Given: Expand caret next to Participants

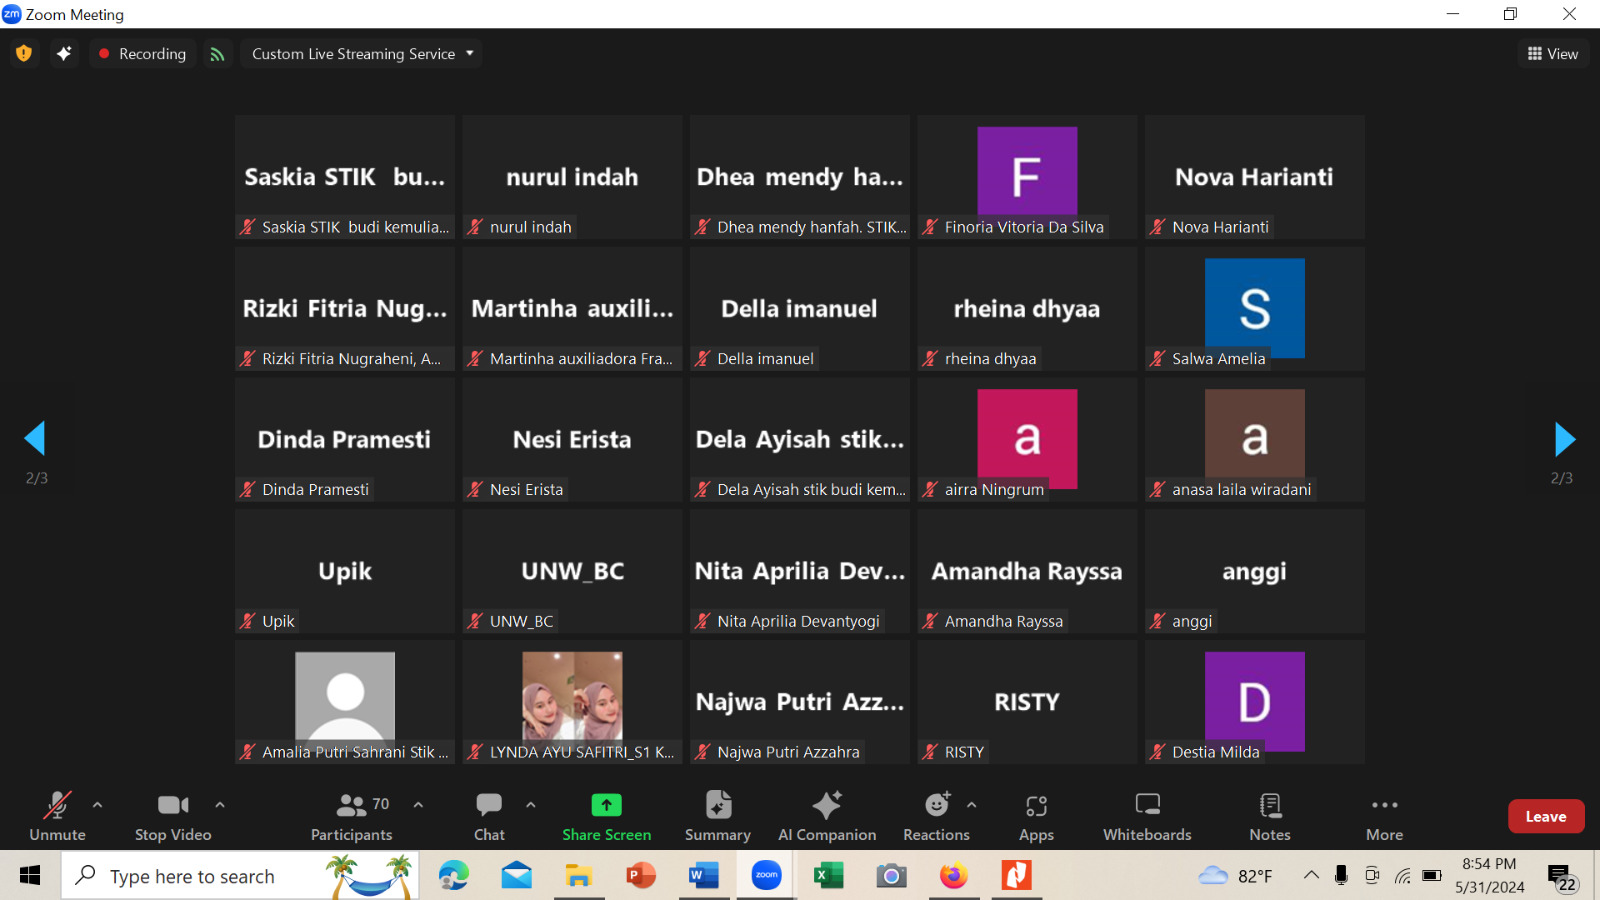Looking at the screenshot, I should (418, 804).
